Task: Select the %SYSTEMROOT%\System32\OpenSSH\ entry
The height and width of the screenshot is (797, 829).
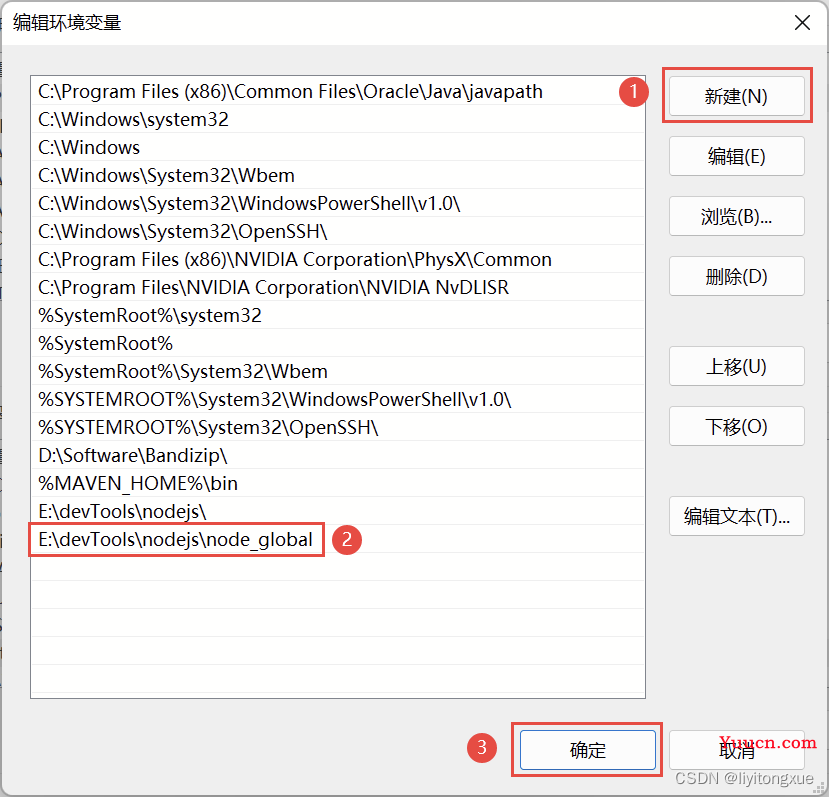Action: [x=338, y=428]
